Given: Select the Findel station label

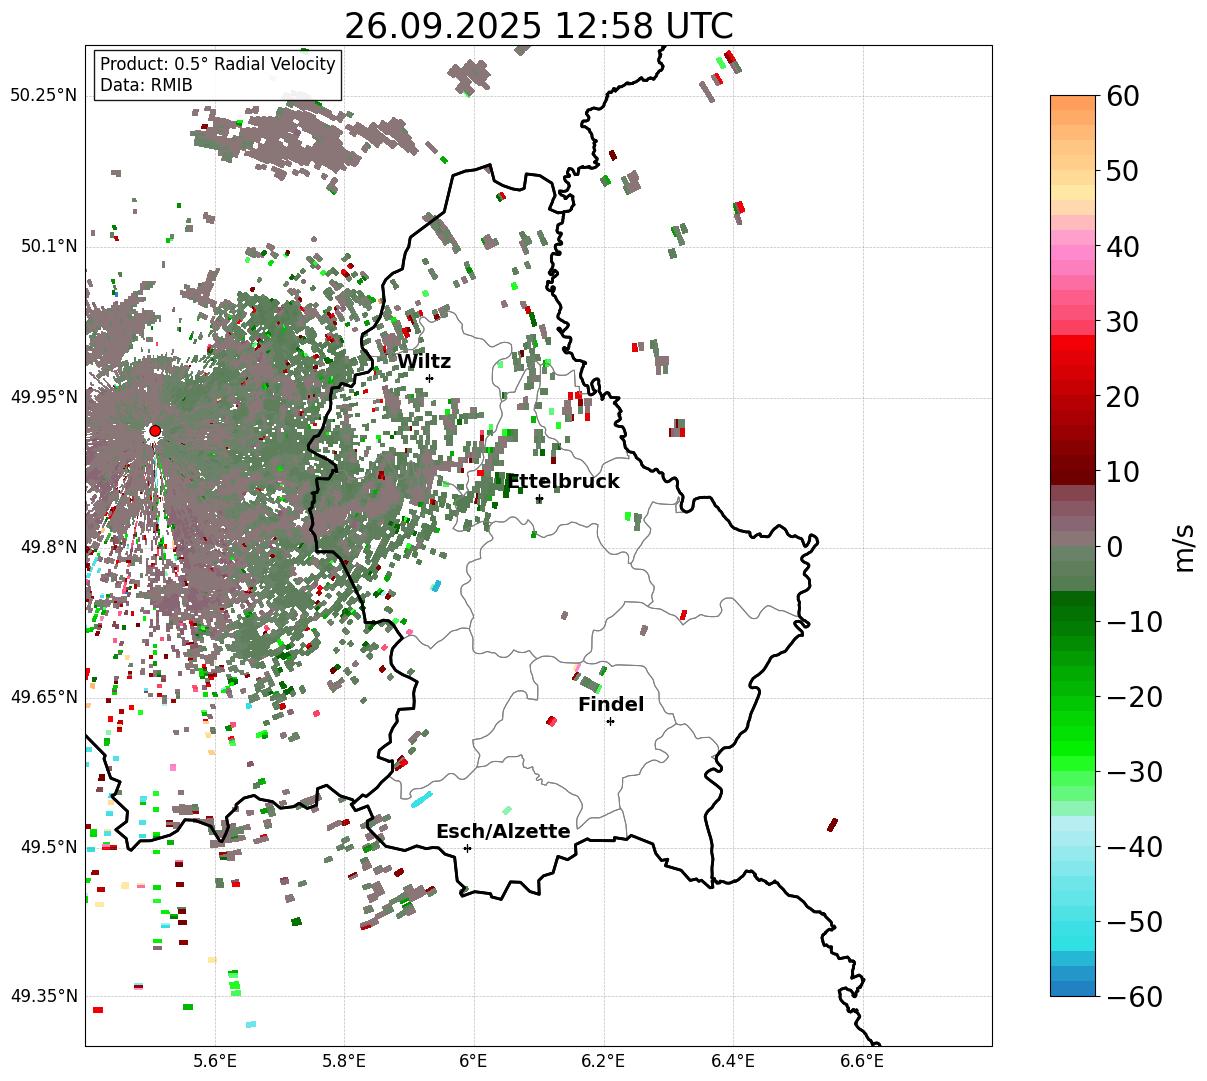Looking at the screenshot, I should [611, 705].
